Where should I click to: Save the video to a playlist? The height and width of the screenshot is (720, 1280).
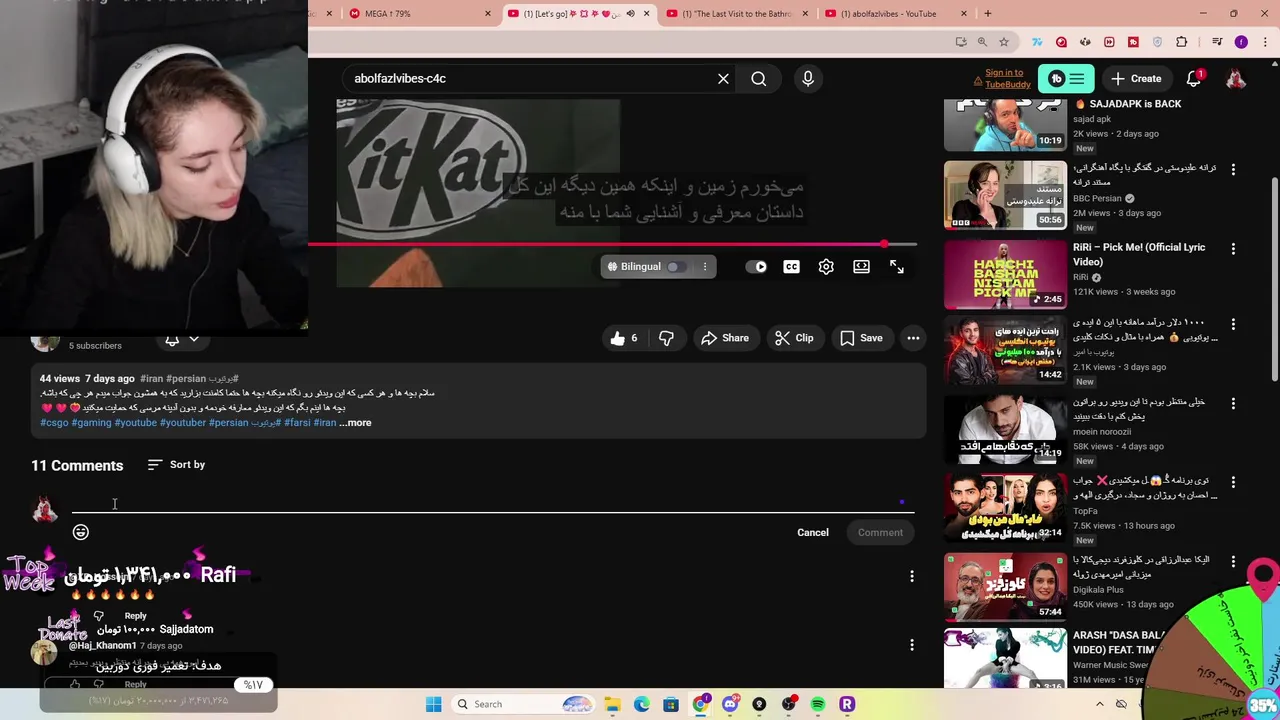pyautogui.click(x=861, y=338)
